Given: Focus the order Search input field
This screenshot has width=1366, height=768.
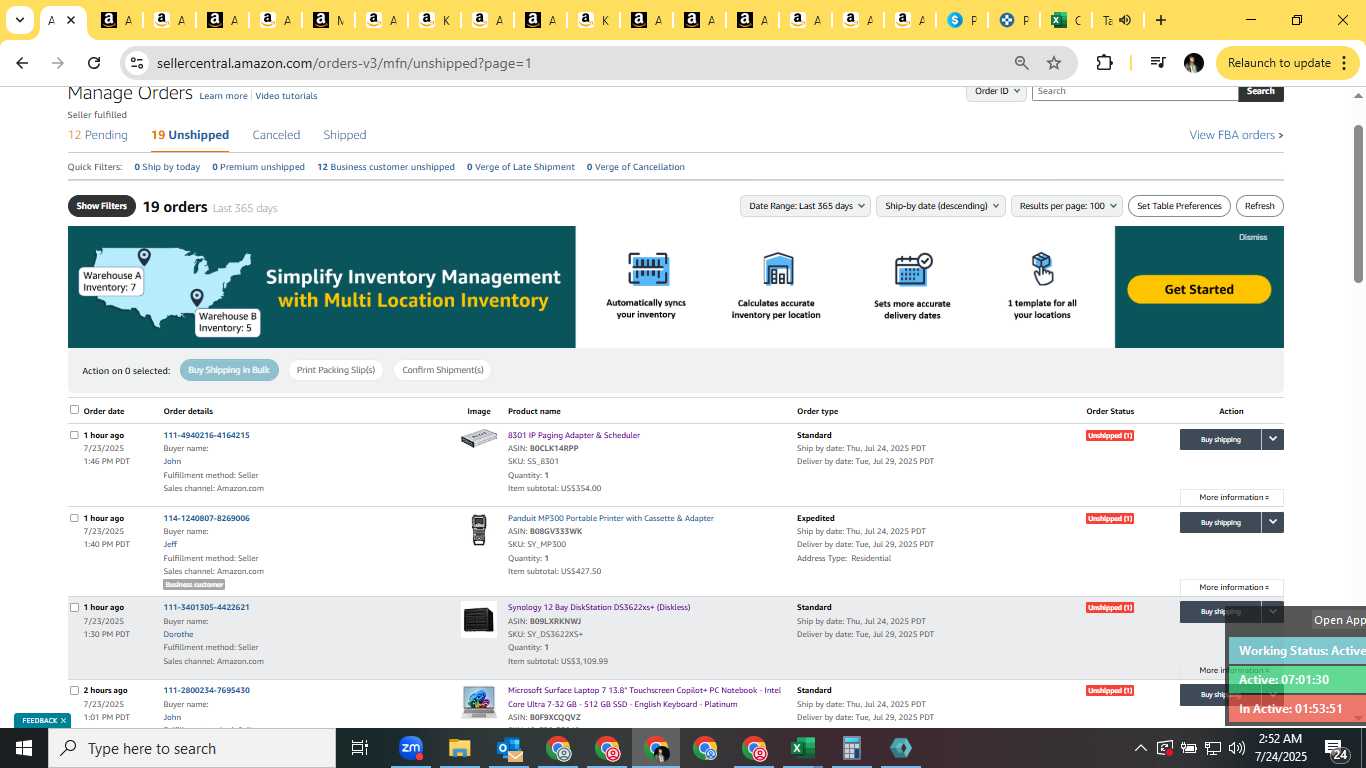Looking at the screenshot, I should tap(1135, 91).
